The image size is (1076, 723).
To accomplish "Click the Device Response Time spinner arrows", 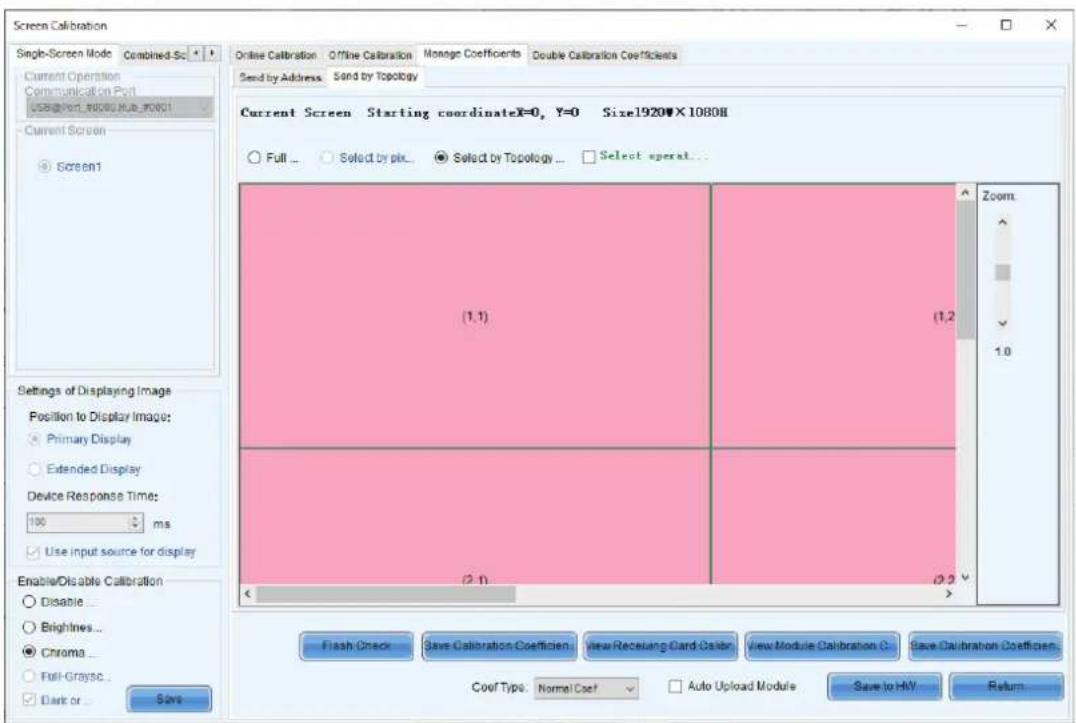I will (136, 523).
